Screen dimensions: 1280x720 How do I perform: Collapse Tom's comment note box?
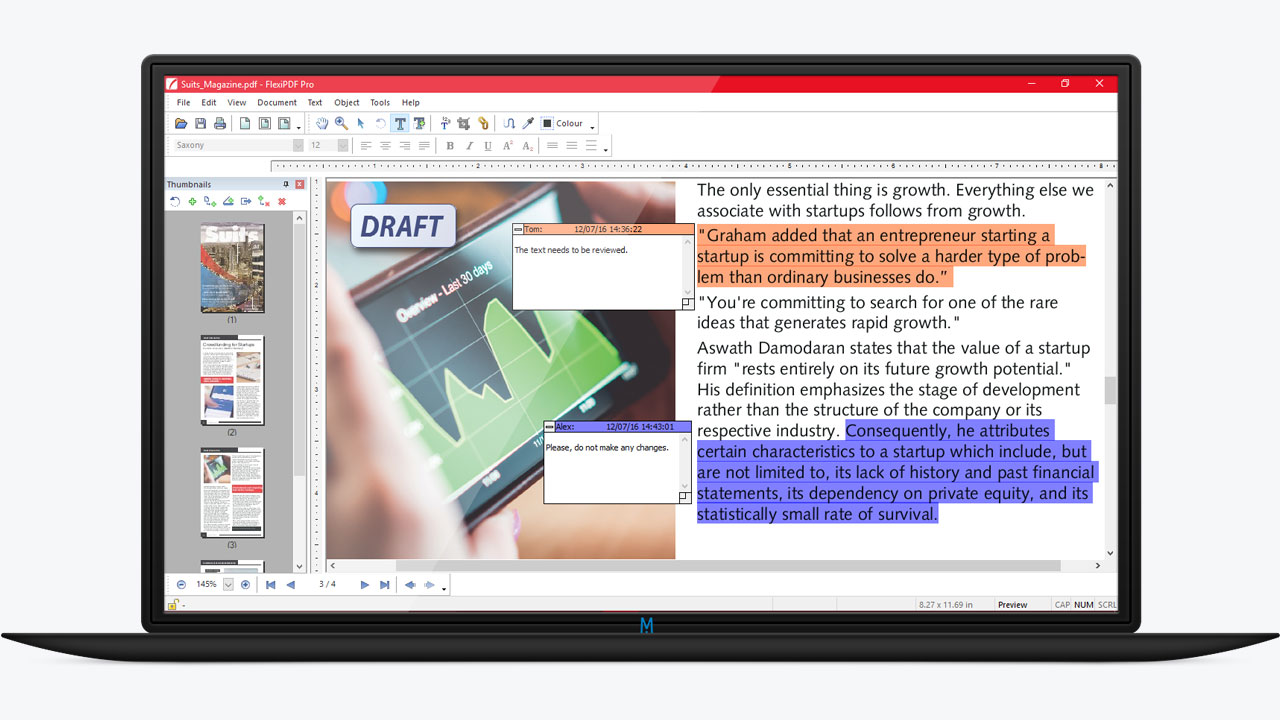tap(518, 230)
